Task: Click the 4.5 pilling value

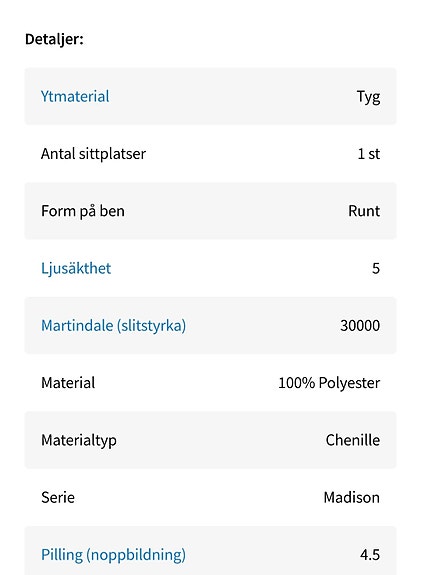Action: coord(370,554)
